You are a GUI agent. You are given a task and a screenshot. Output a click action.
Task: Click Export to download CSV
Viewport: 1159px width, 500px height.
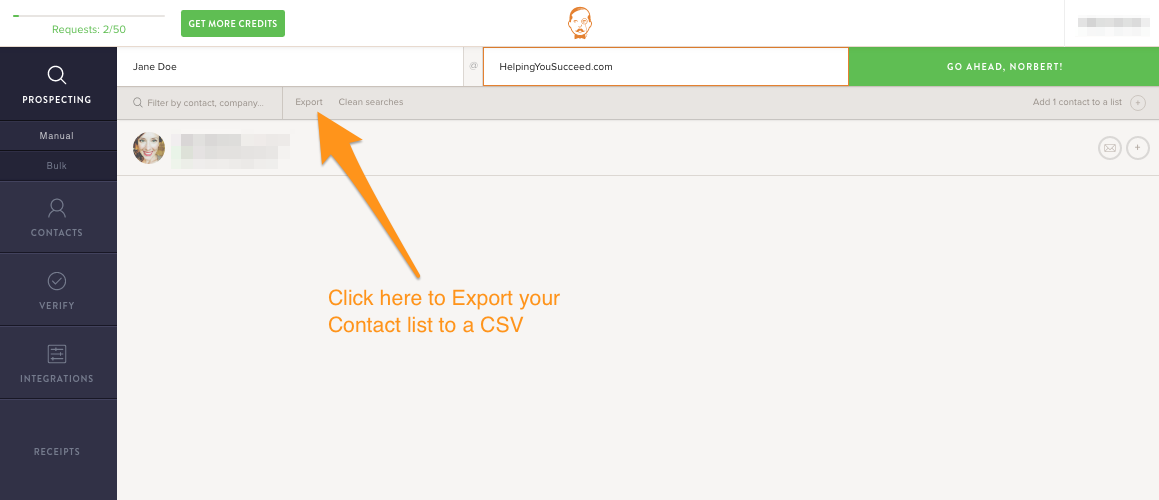click(309, 102)
